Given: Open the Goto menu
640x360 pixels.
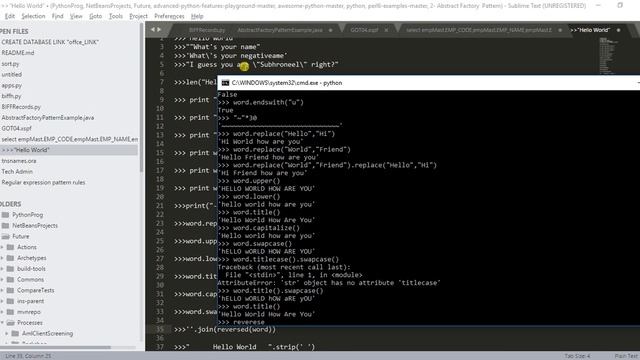Looking at the screenshot, I should pos(96,16).
